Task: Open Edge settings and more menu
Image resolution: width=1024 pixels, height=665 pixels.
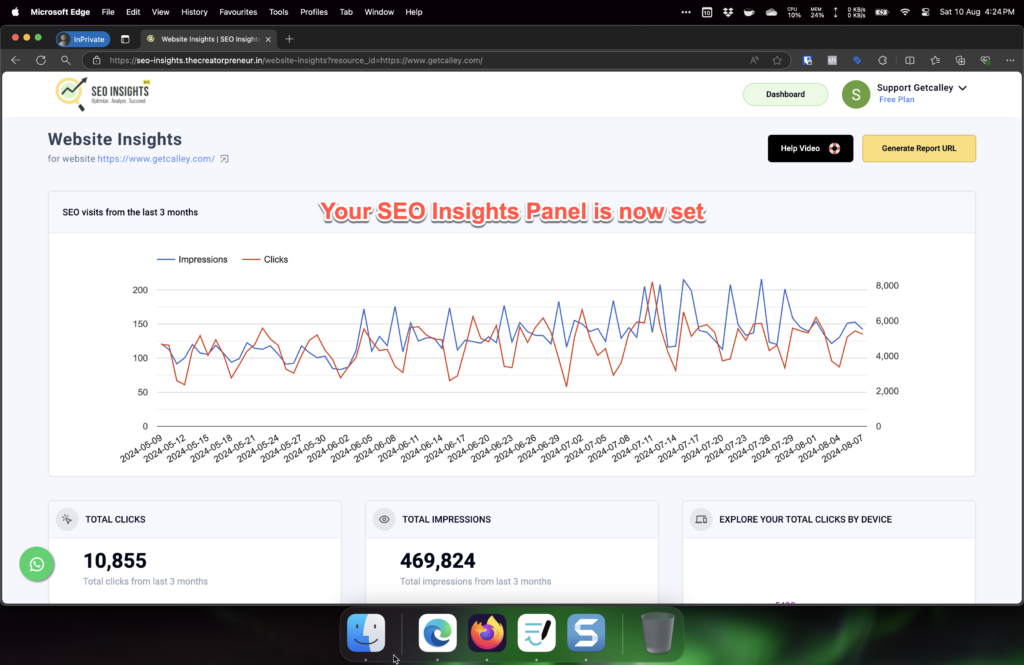Action: click(x=1010, y=60)
